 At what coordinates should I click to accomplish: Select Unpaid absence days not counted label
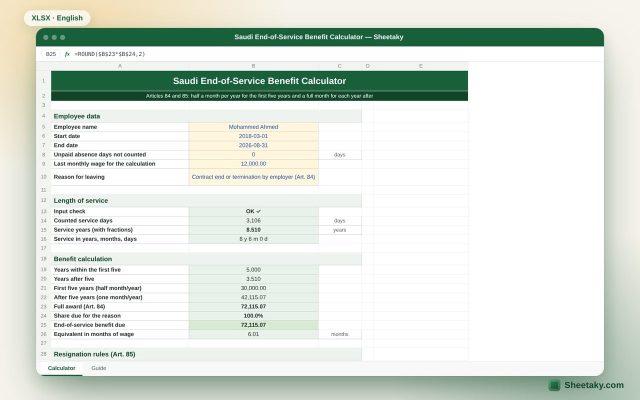(120, 155)
